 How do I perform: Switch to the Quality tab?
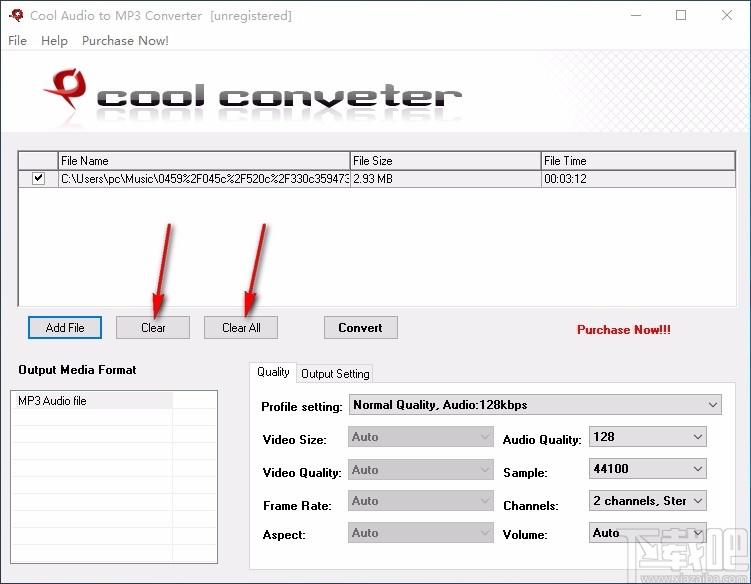click(273, 372)
